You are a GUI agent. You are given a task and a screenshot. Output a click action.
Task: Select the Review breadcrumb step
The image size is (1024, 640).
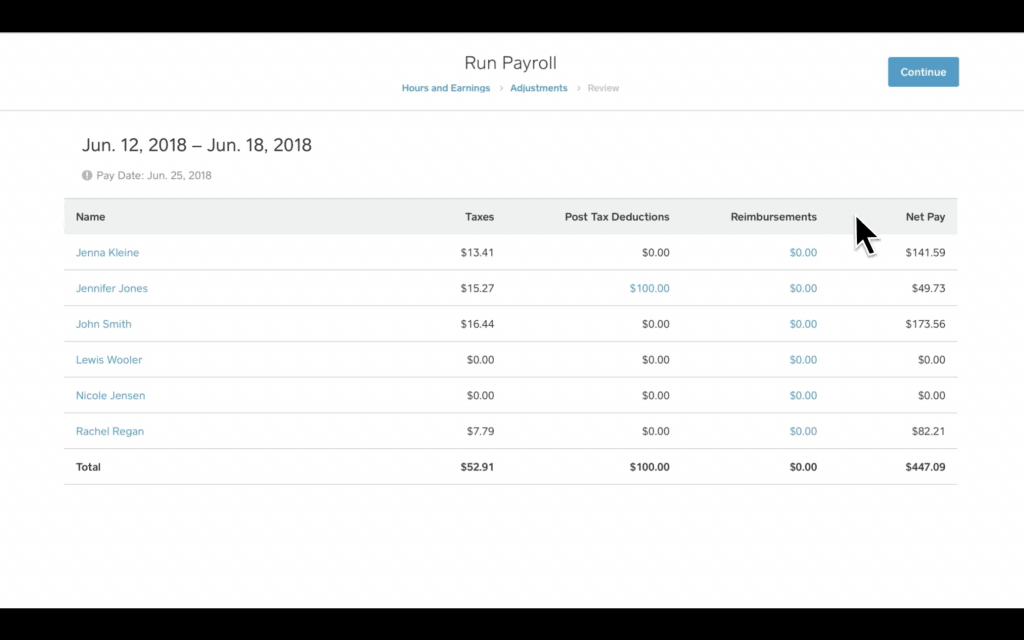pos(602,88)
